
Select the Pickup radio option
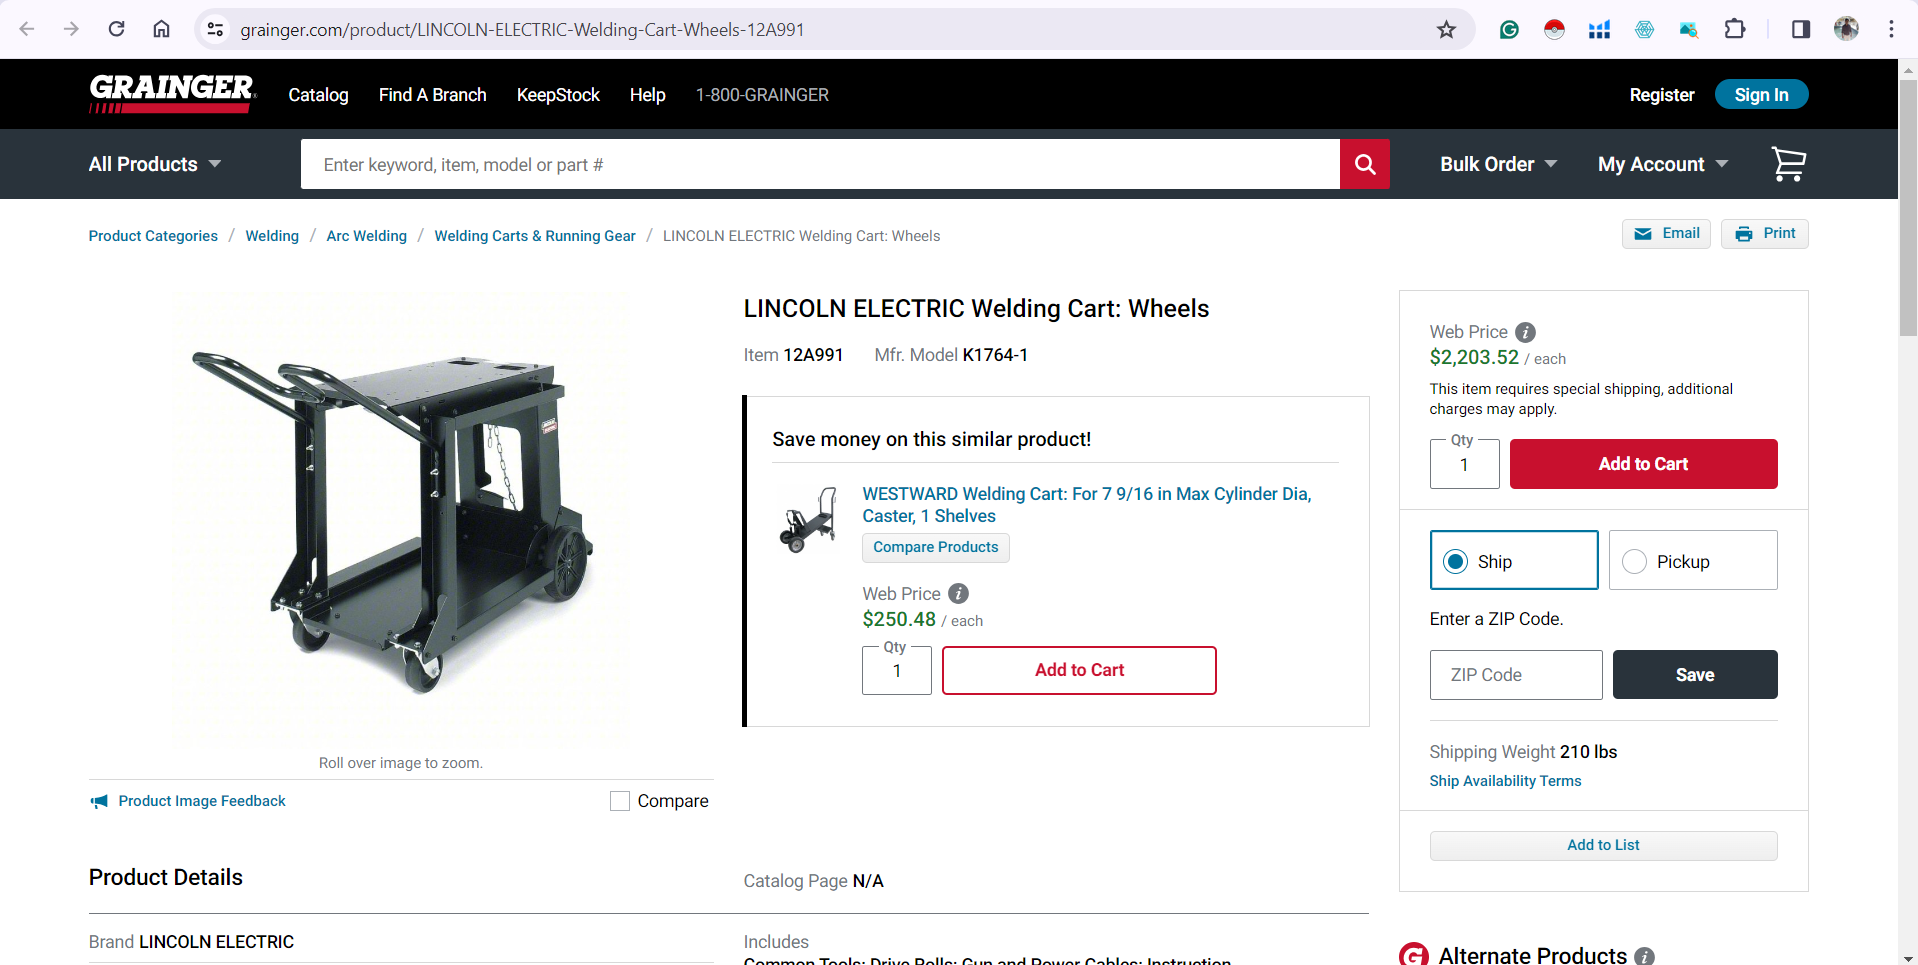click(x=1693, y=561)
